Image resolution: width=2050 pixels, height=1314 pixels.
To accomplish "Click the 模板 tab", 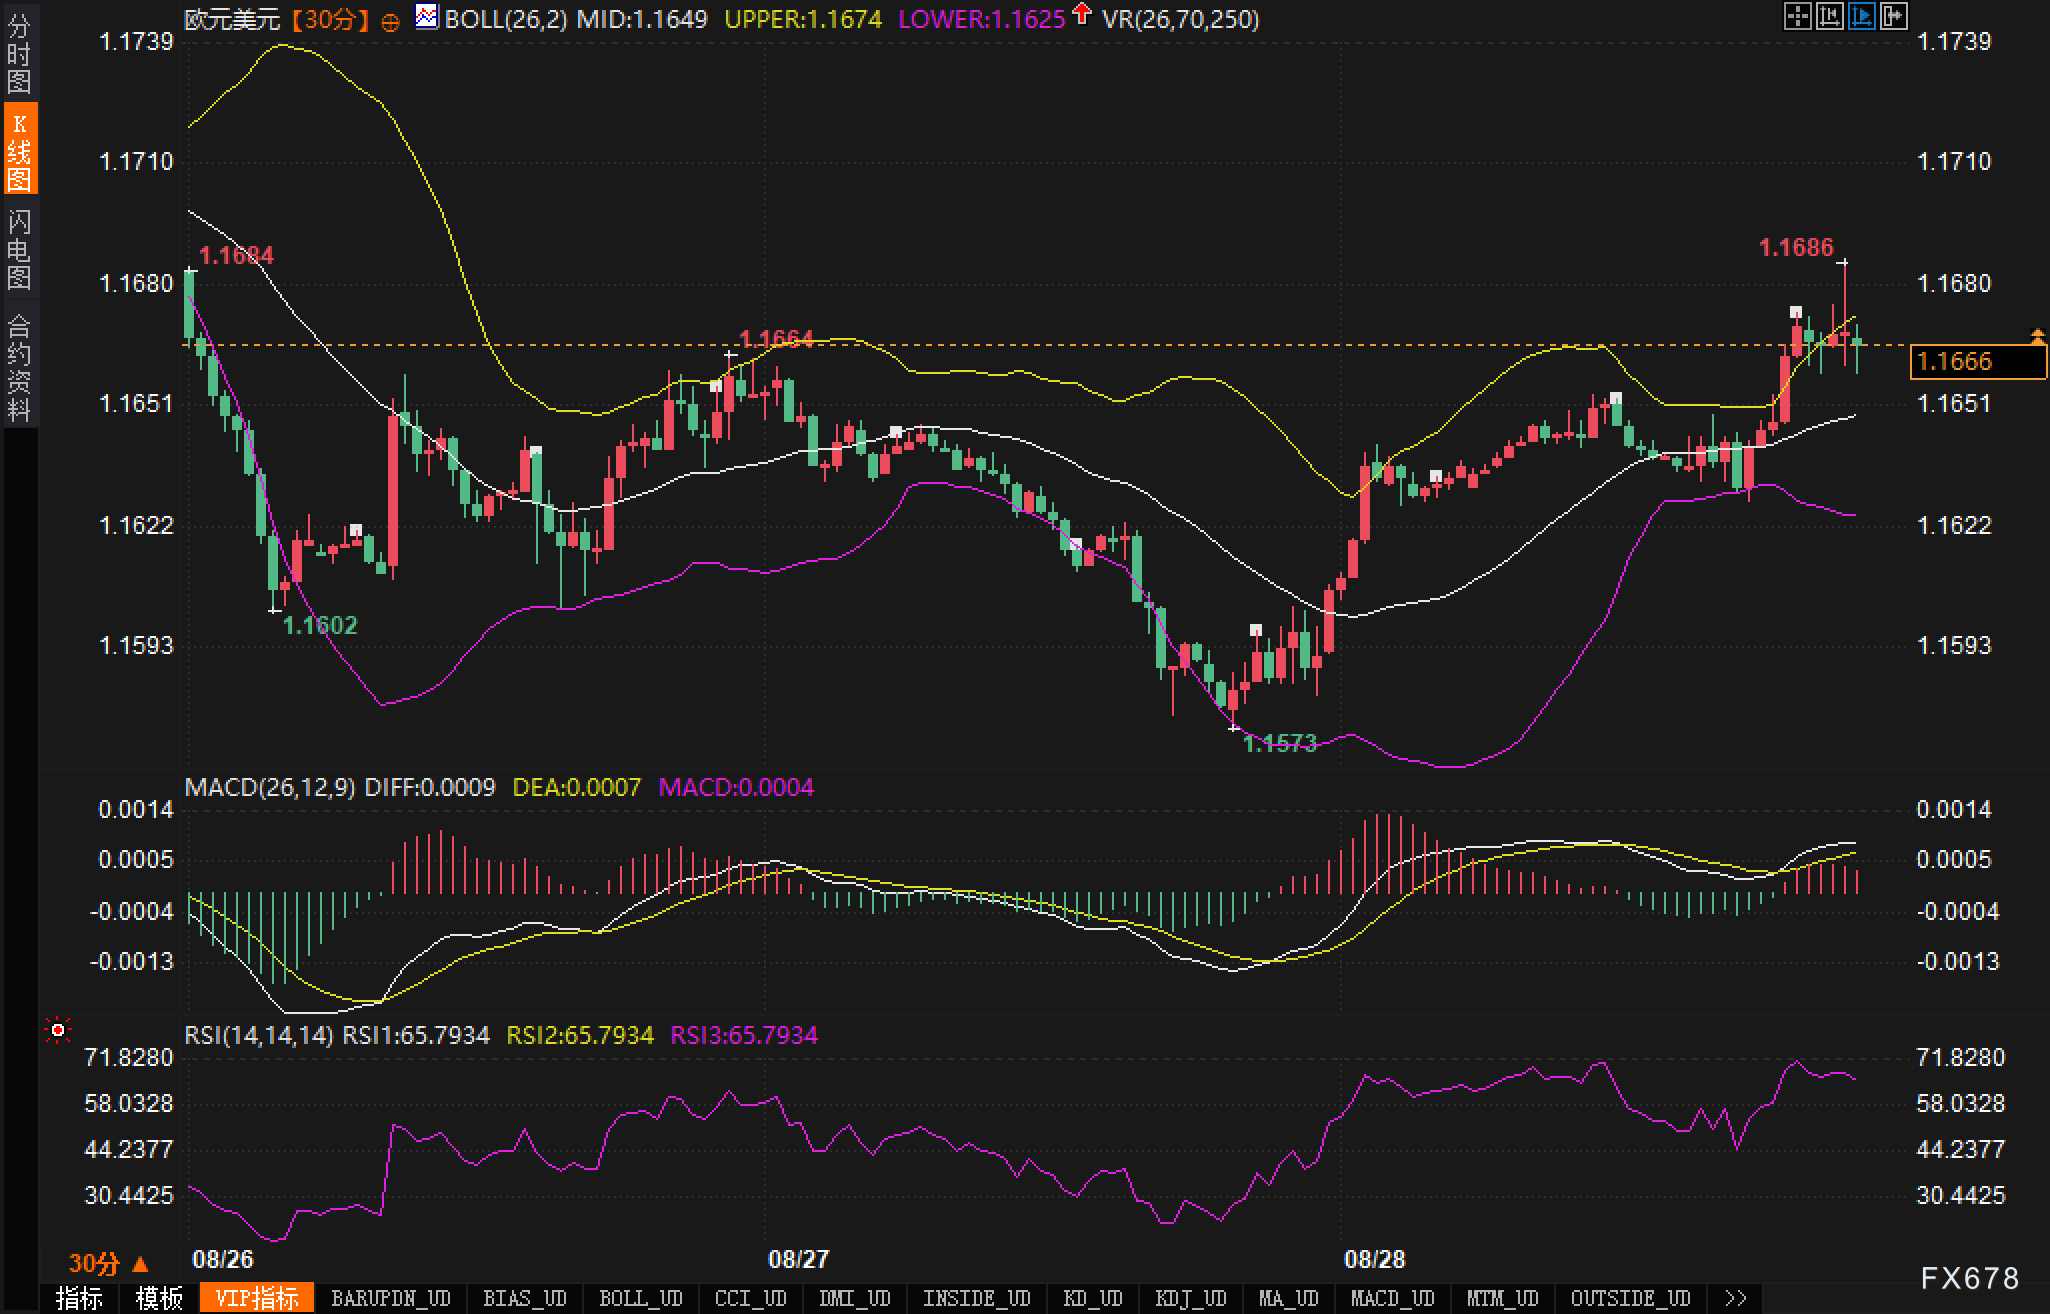I will [159, 1298].
